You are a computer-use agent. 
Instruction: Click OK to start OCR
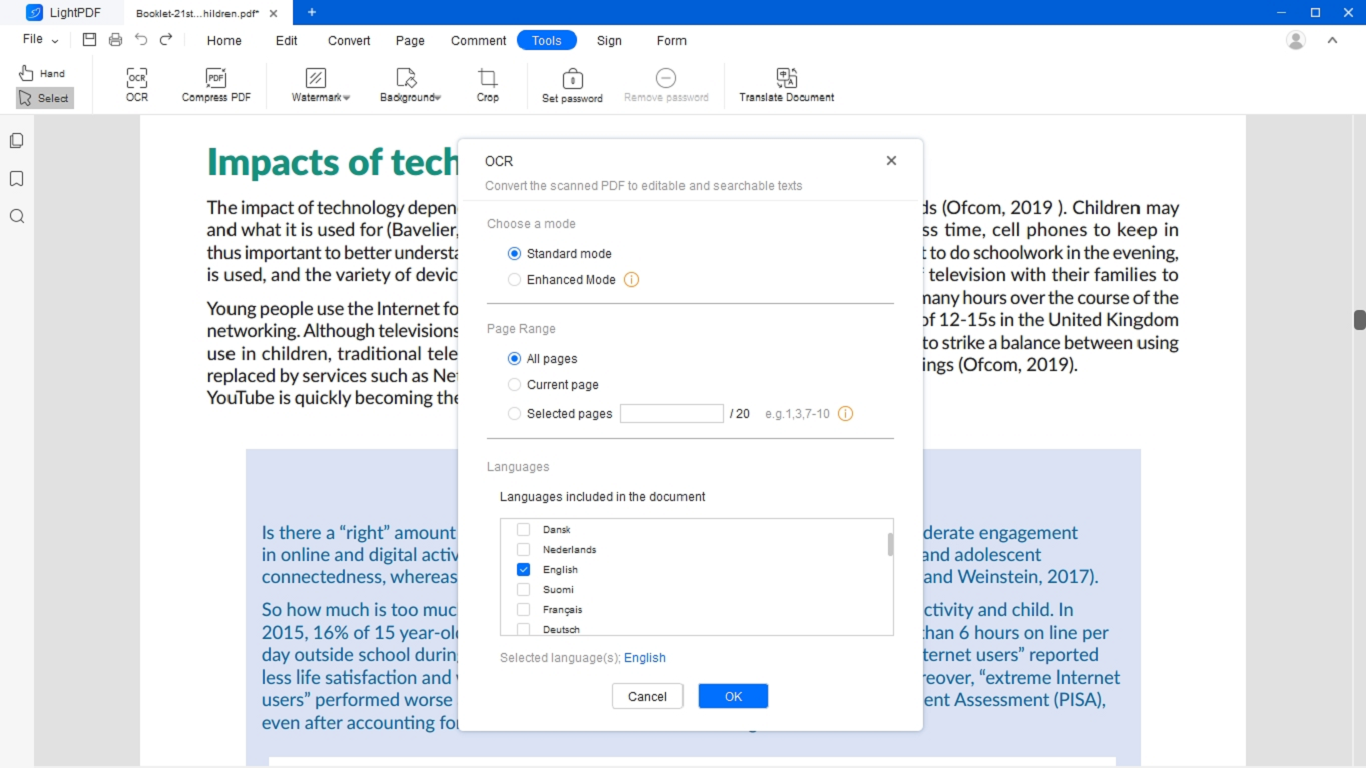click(x=733, y=697)
